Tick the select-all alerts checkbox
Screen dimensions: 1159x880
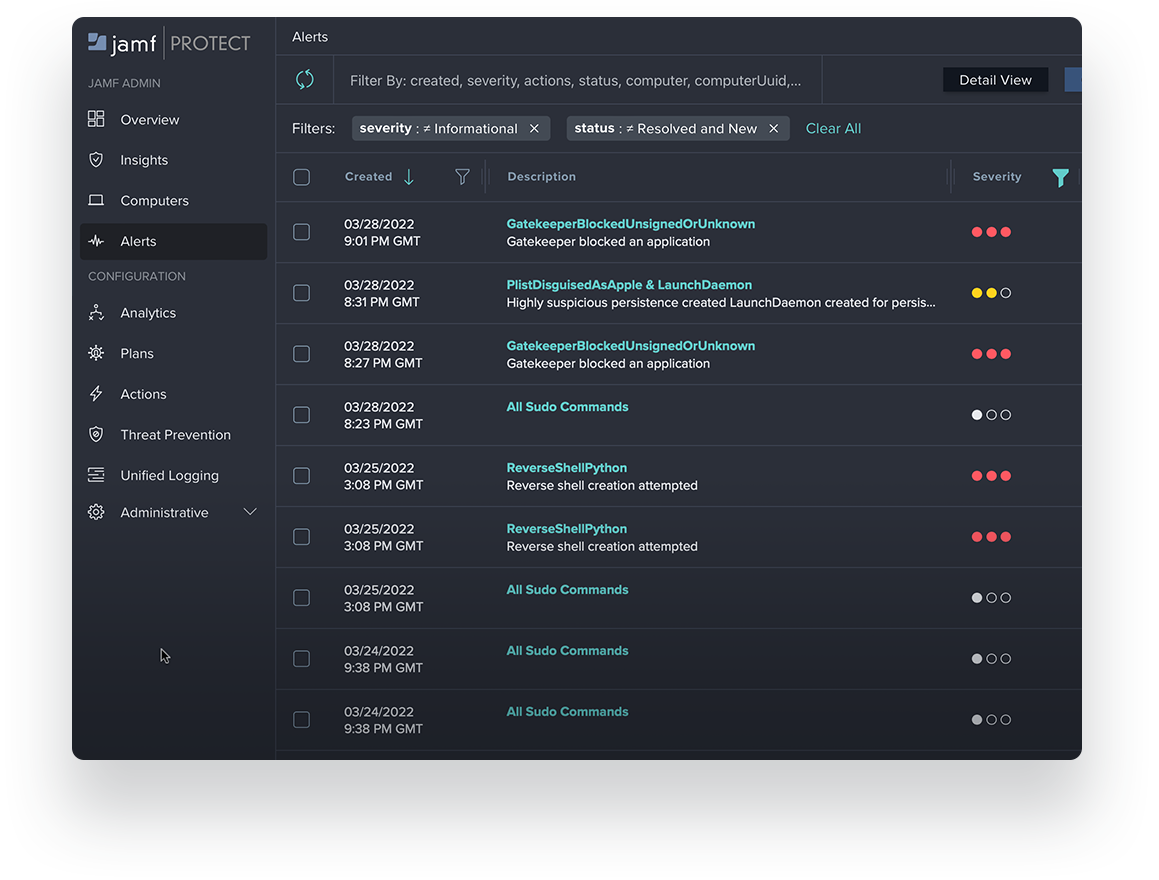(302, 177)
